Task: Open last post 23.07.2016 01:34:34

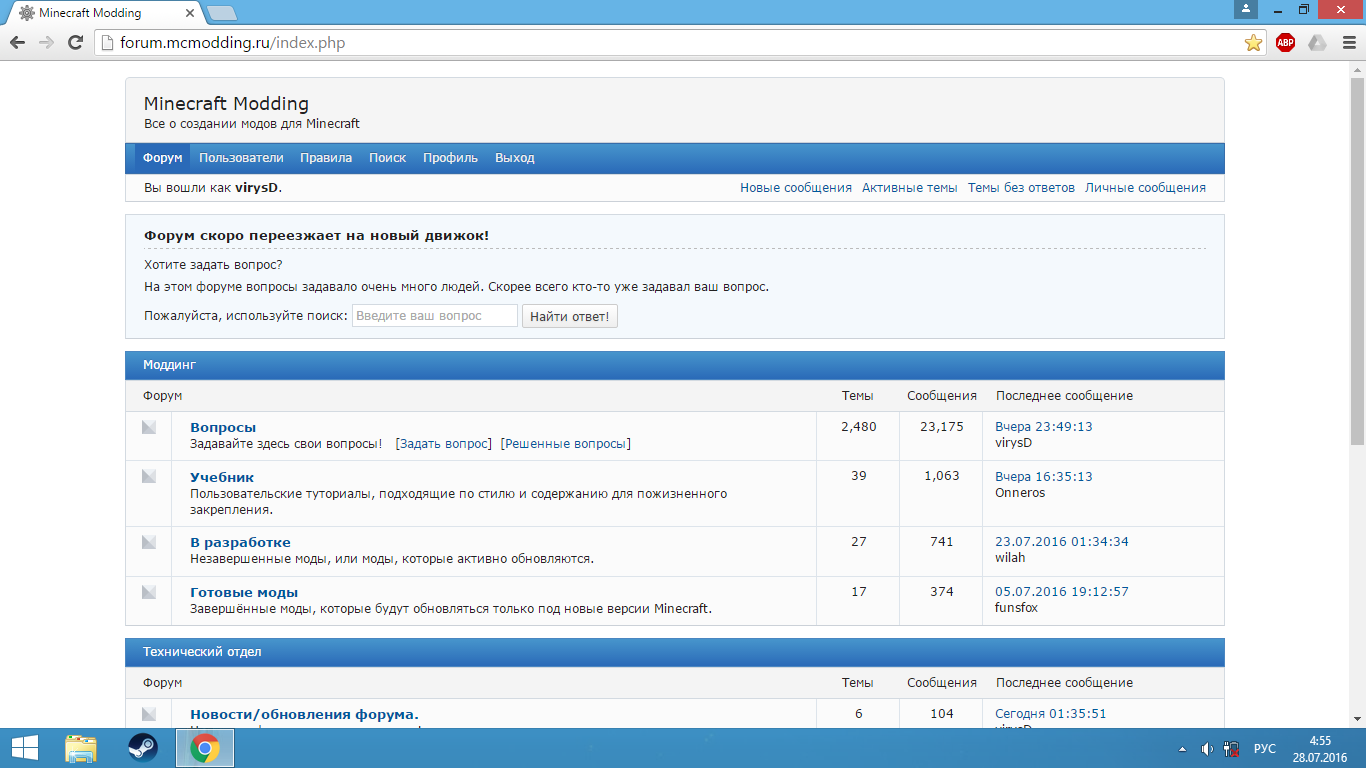Action: pos(1062,541)
